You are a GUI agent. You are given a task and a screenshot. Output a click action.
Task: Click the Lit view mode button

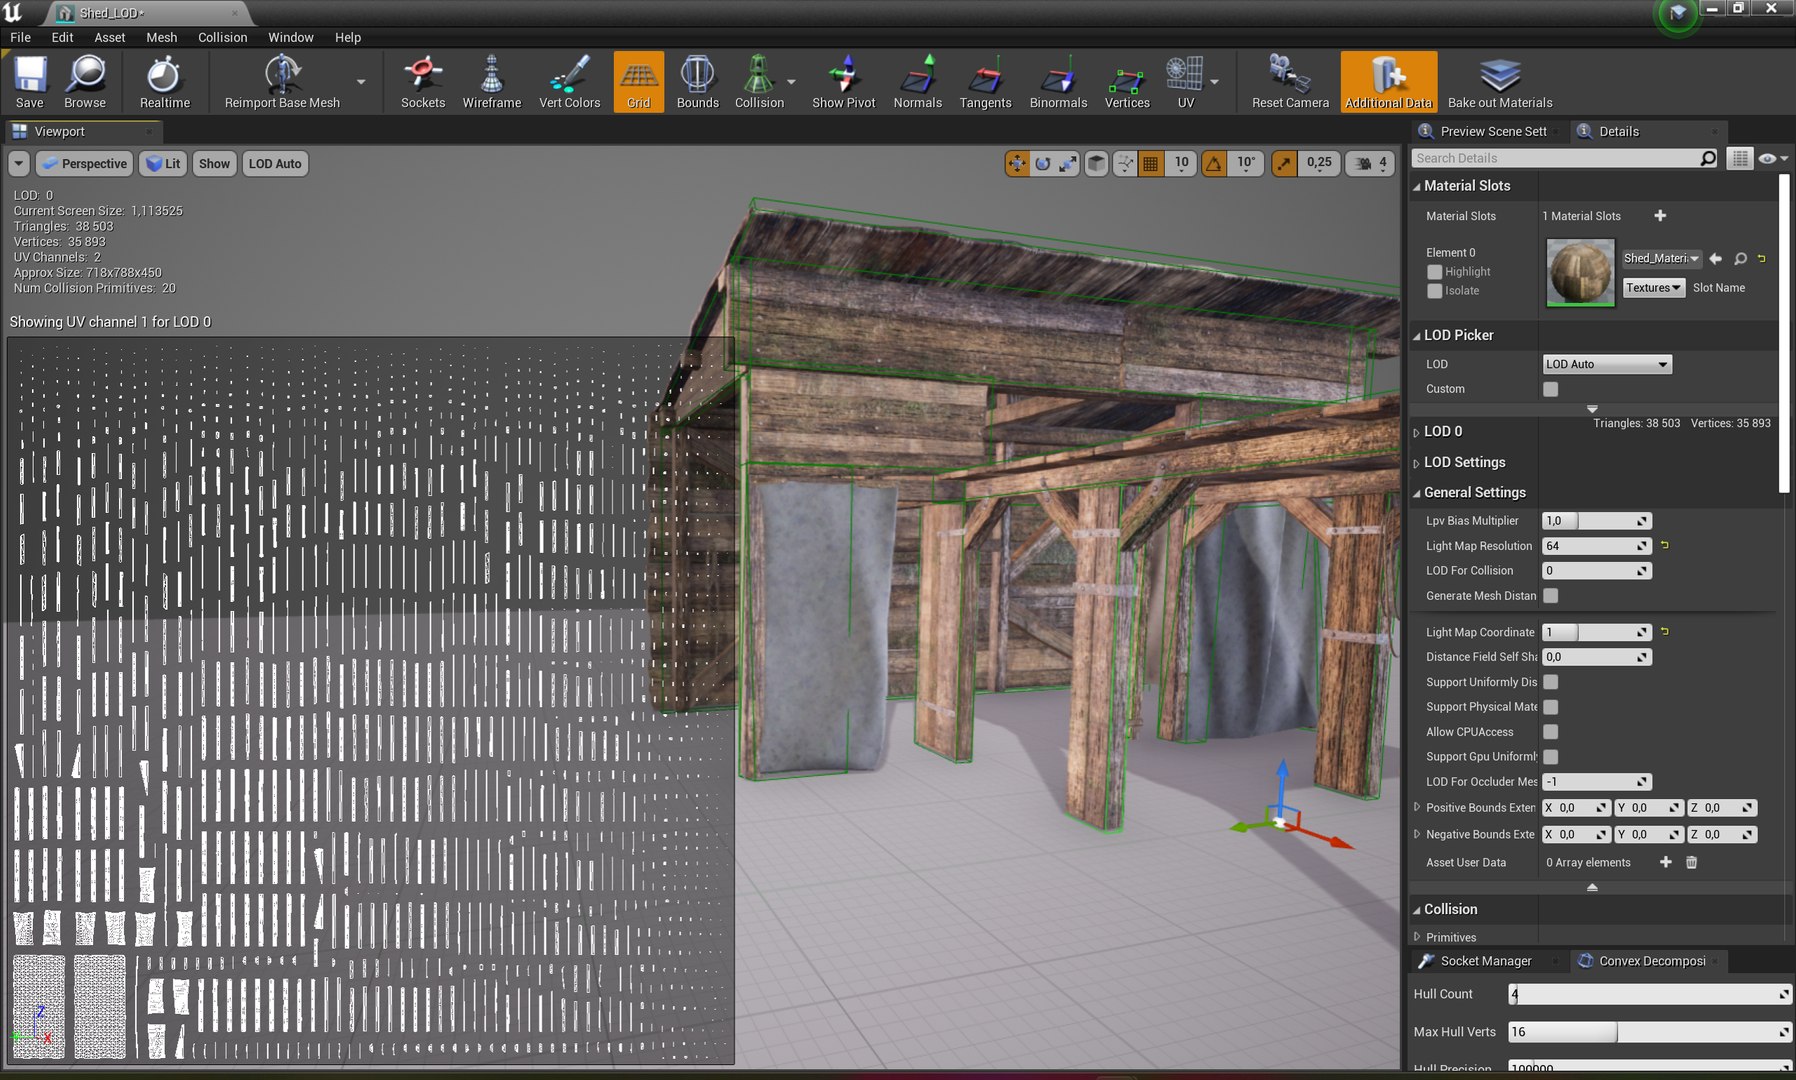(x=163, y=164)
